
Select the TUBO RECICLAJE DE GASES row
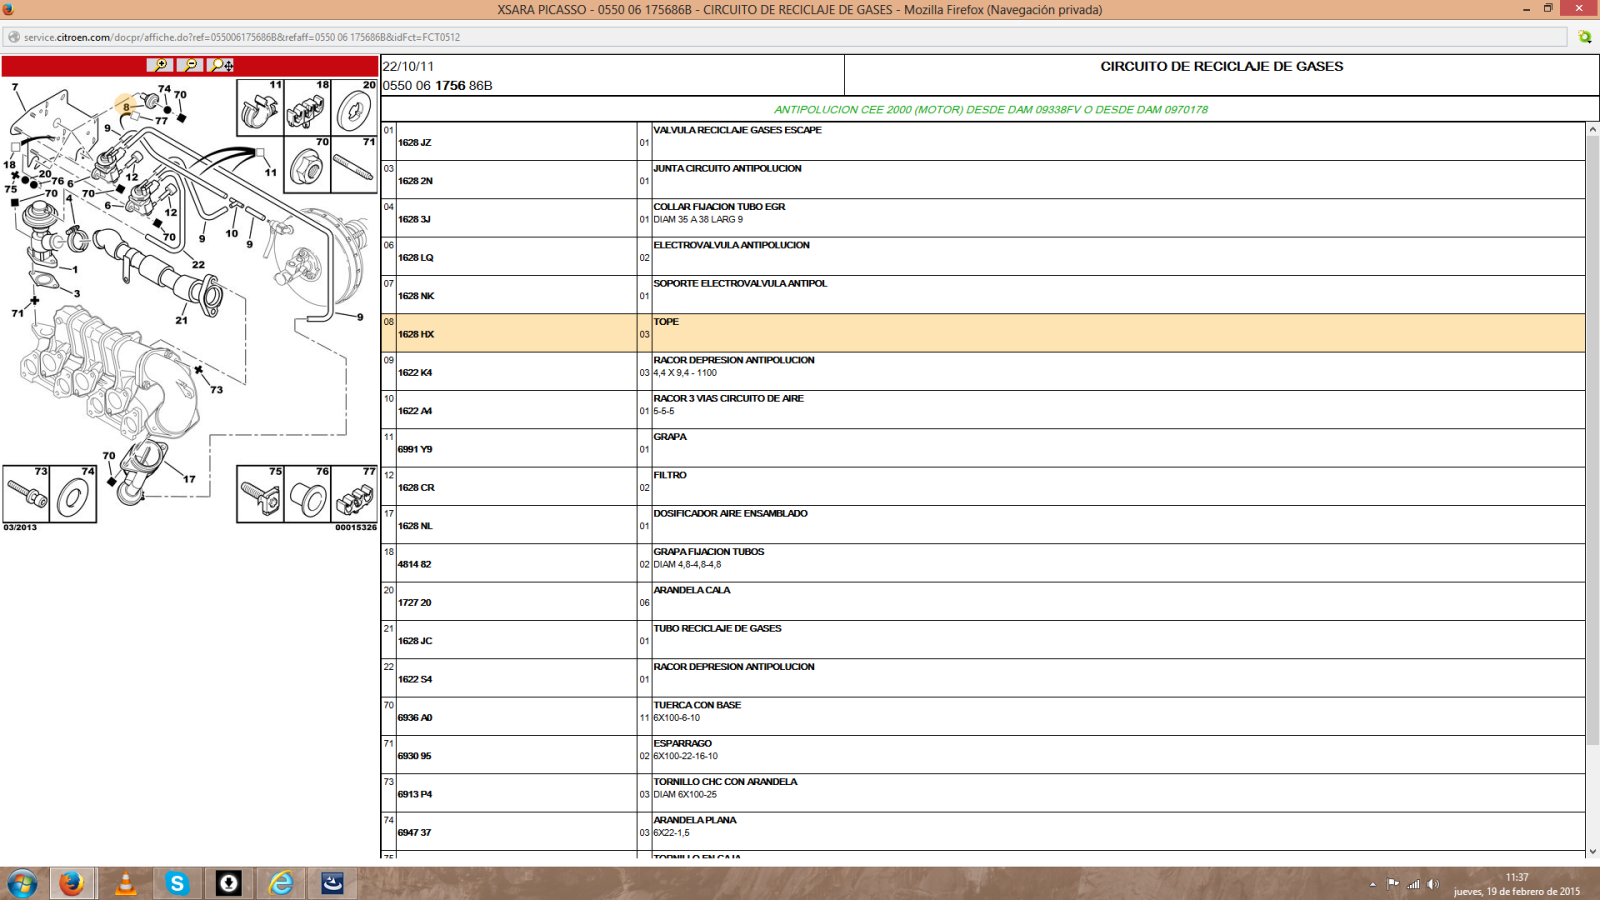click(983, 640)
